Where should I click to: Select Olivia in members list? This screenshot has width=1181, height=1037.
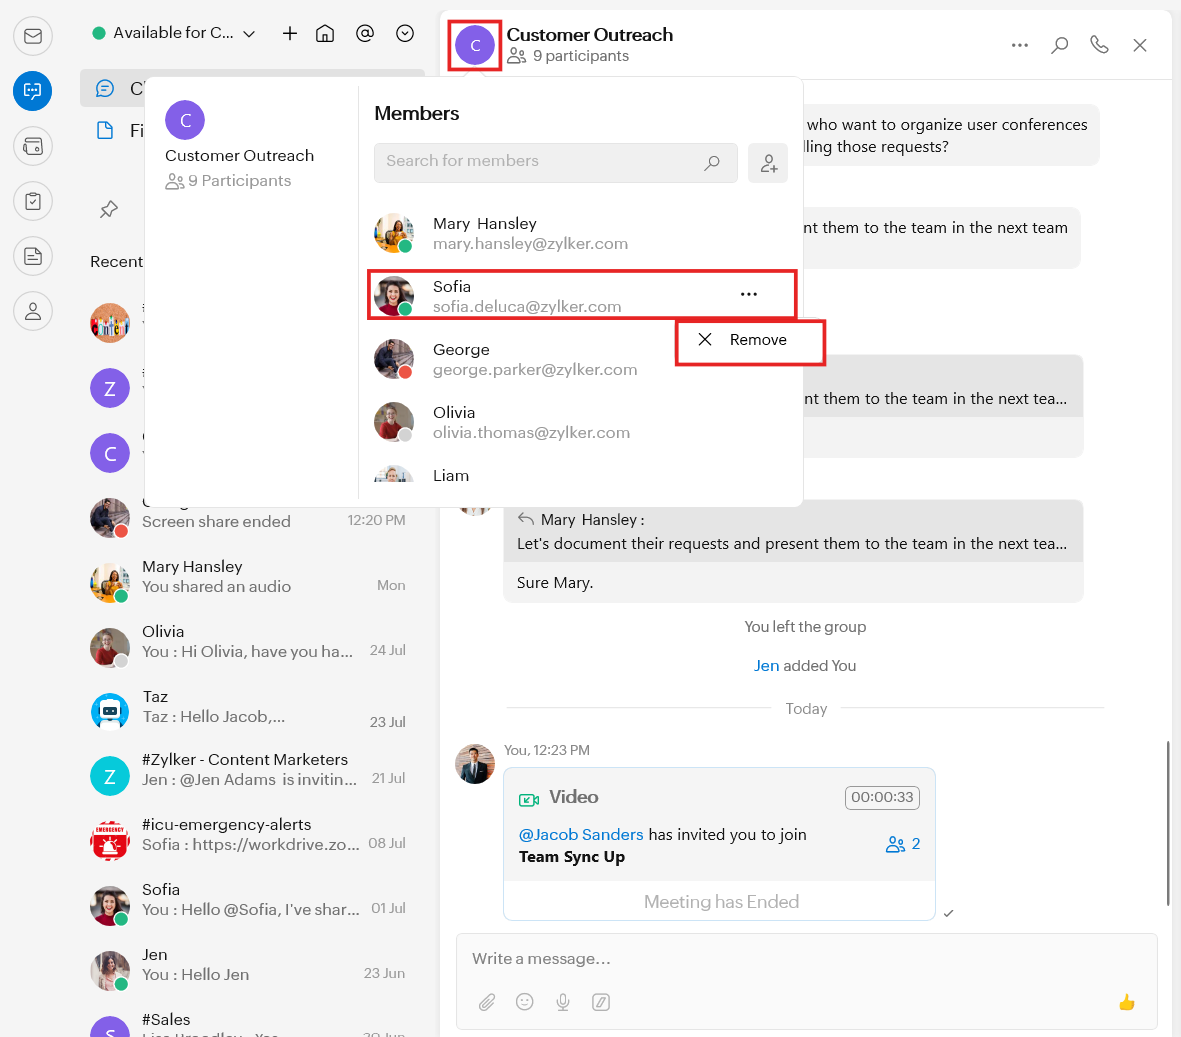[581, 422]
